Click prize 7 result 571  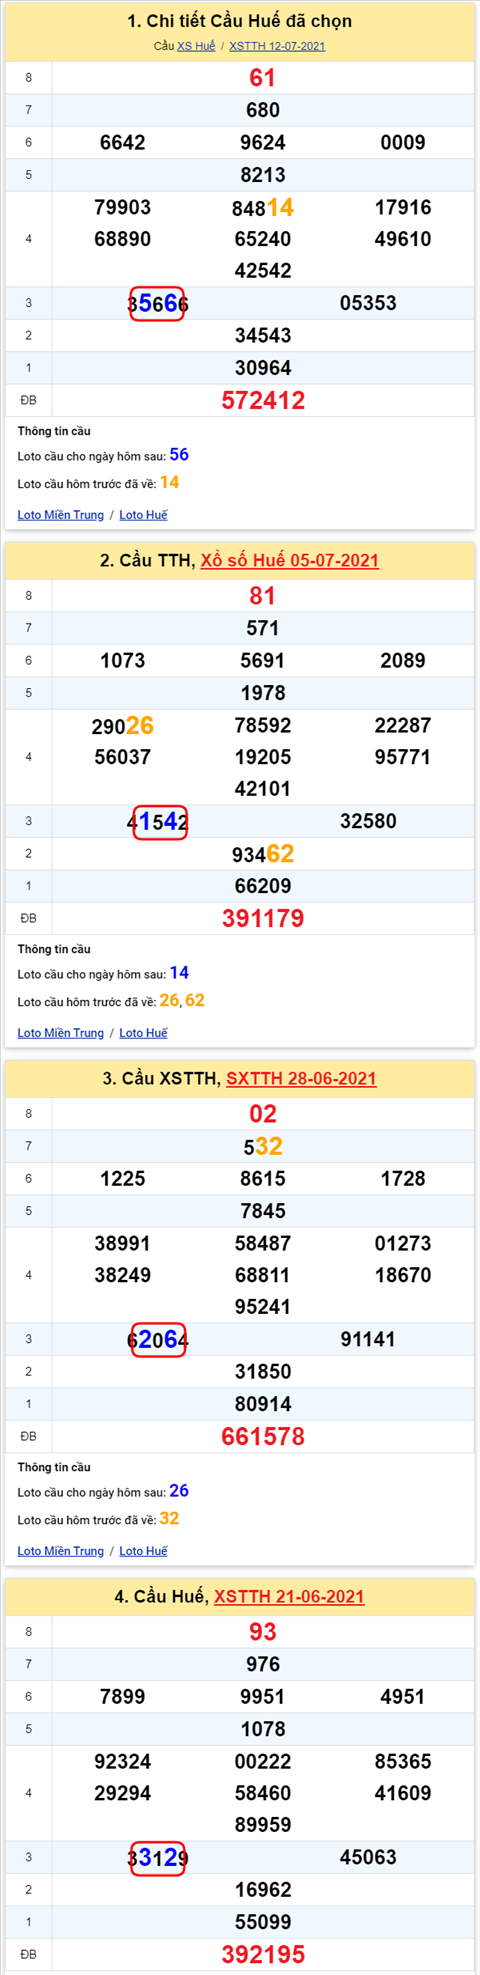pos(263,628)
